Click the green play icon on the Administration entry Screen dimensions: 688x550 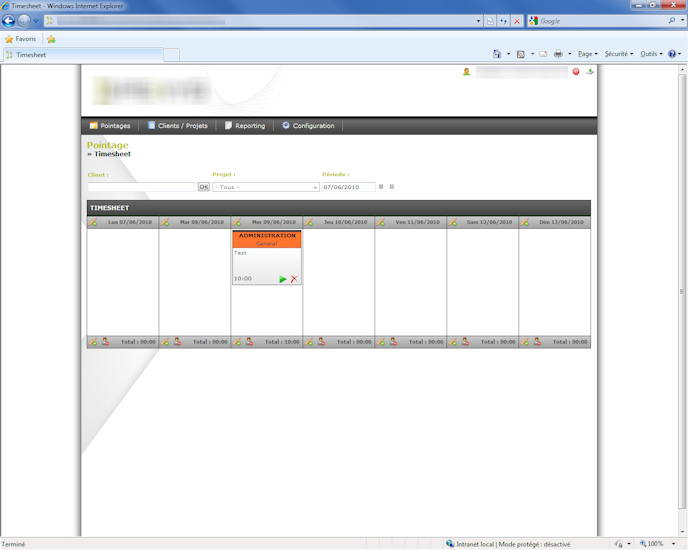click(283, 279)
